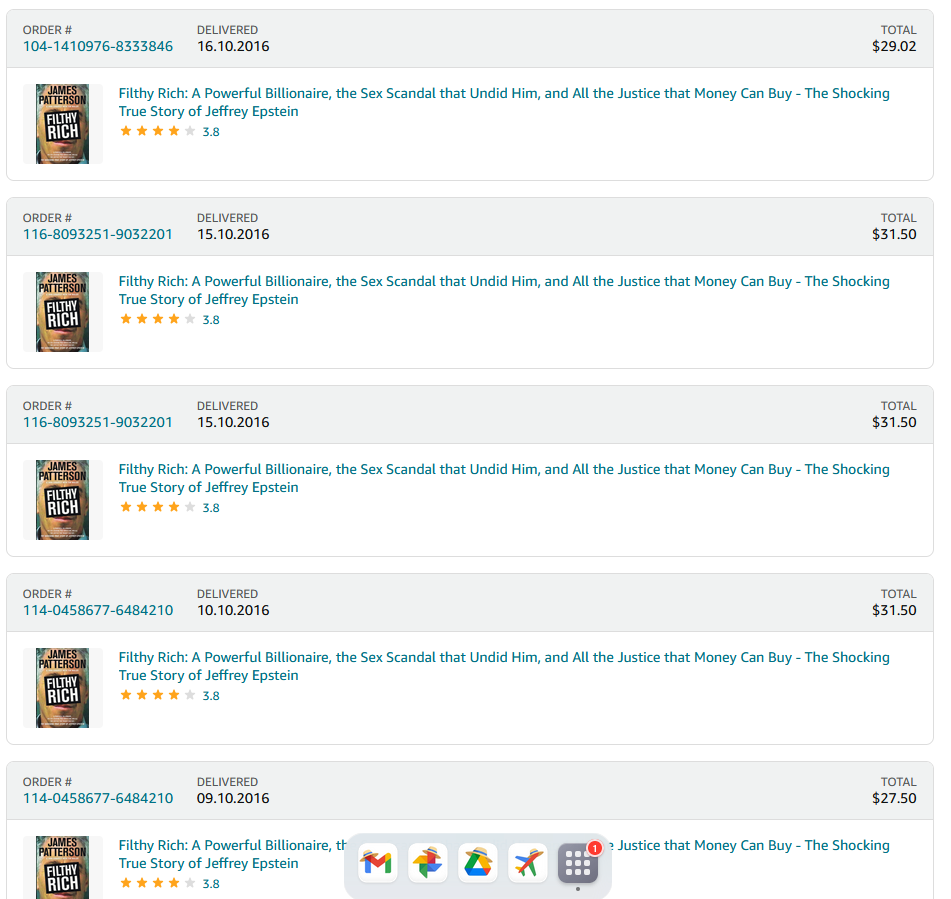Click the book cover in the 16.10.2016 order
Screen dimensions: 951x899
tap(62, 124)
